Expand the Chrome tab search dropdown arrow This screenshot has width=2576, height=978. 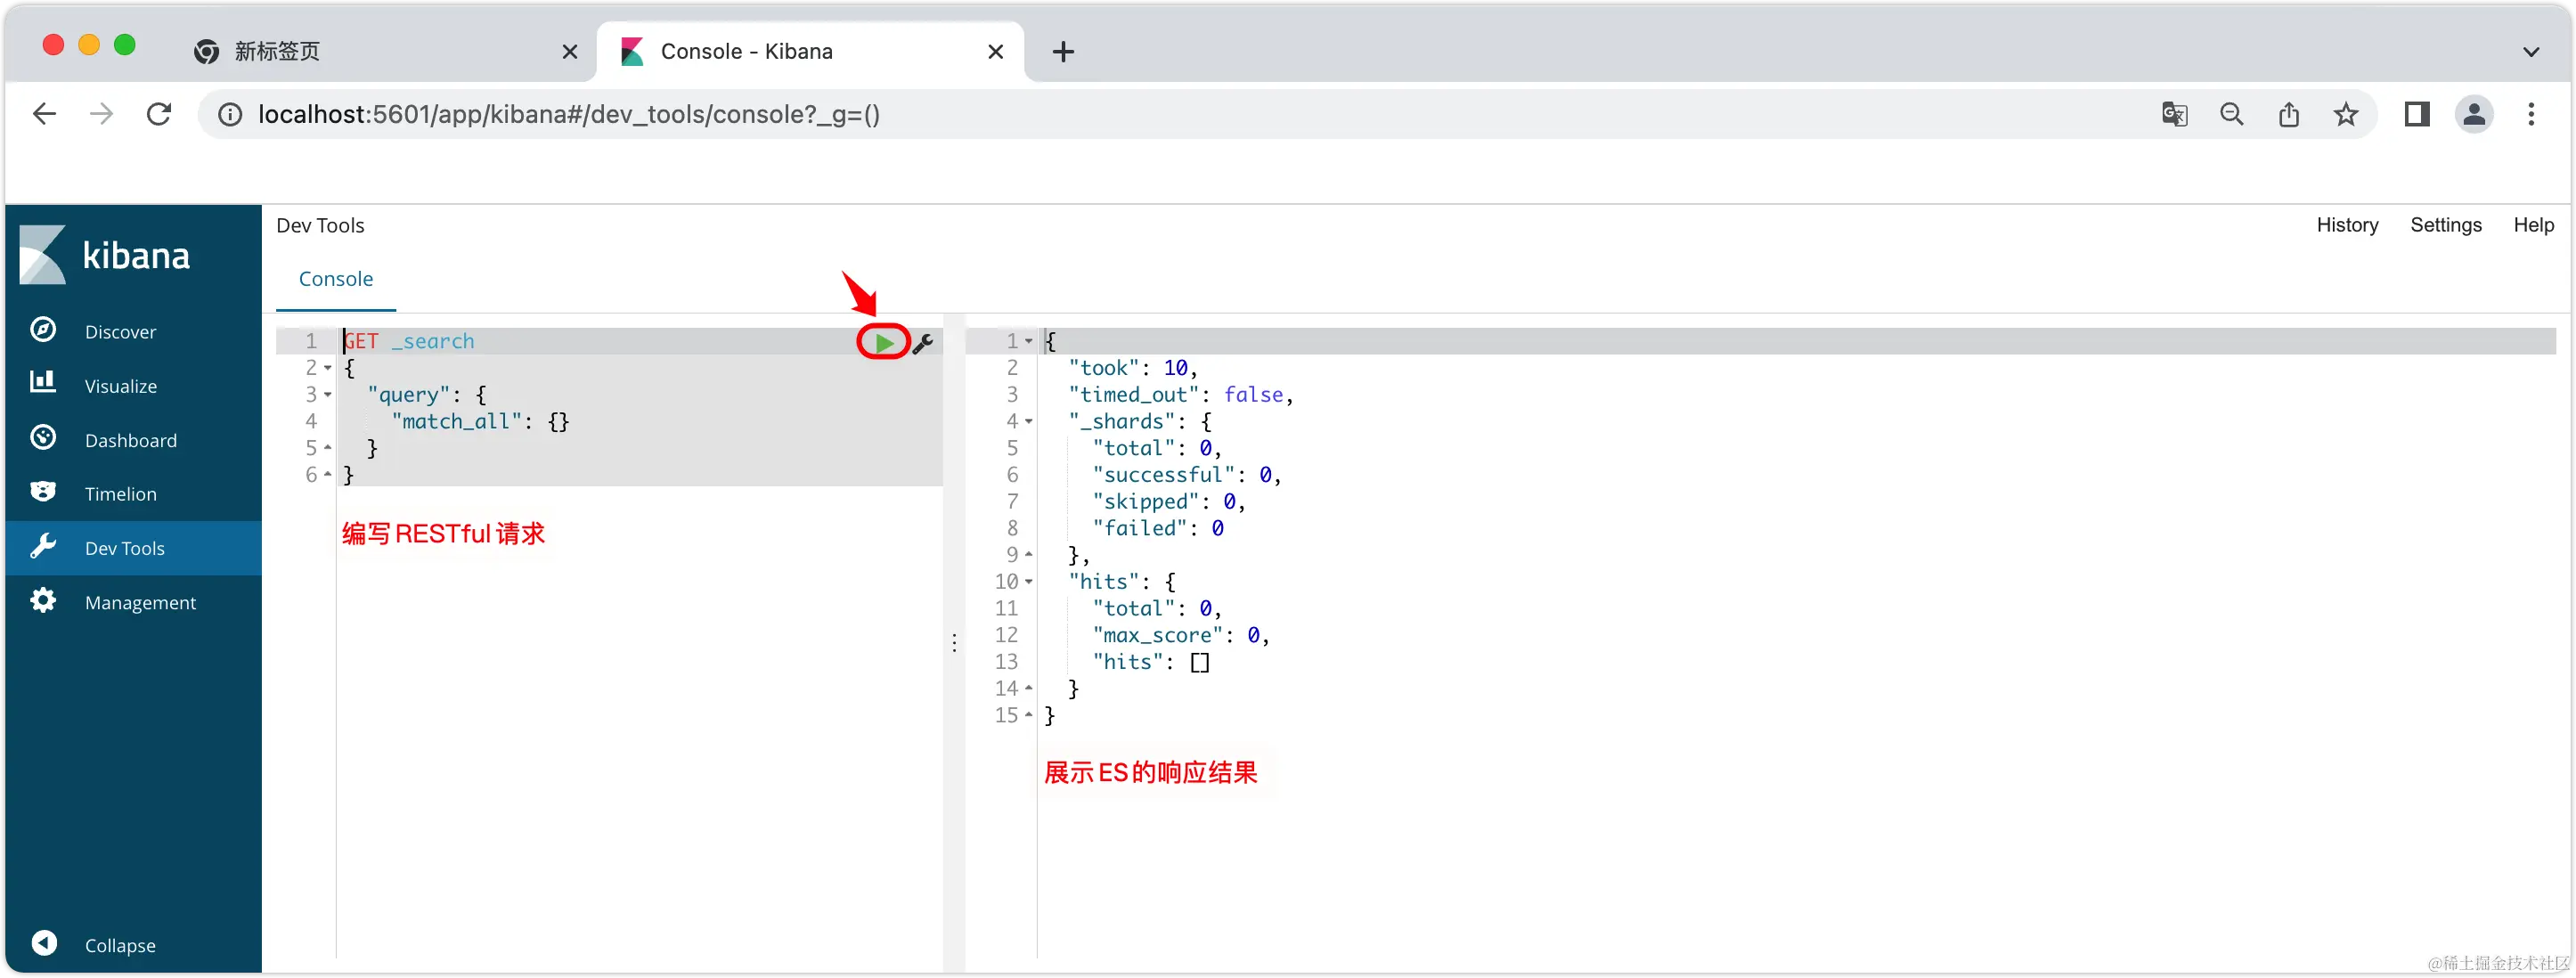tap(2530, 51)
